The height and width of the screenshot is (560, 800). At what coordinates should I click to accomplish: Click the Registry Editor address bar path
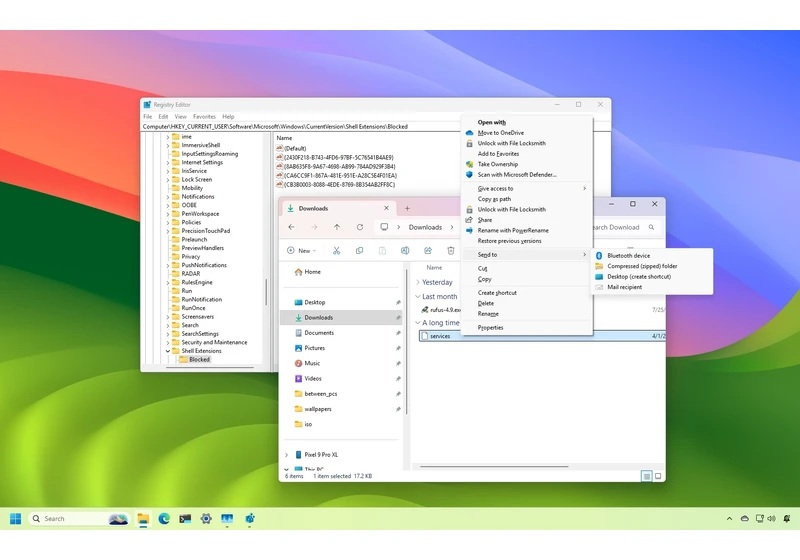click(301, 126)
